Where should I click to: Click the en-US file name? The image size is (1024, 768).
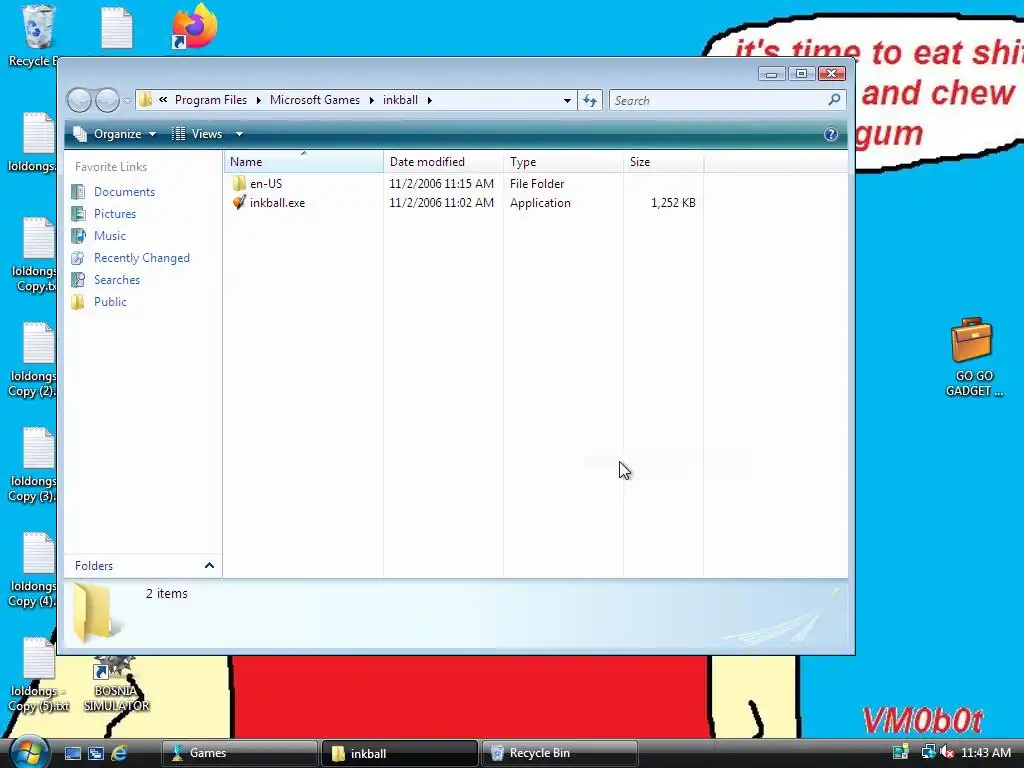(x=266, y=184)
